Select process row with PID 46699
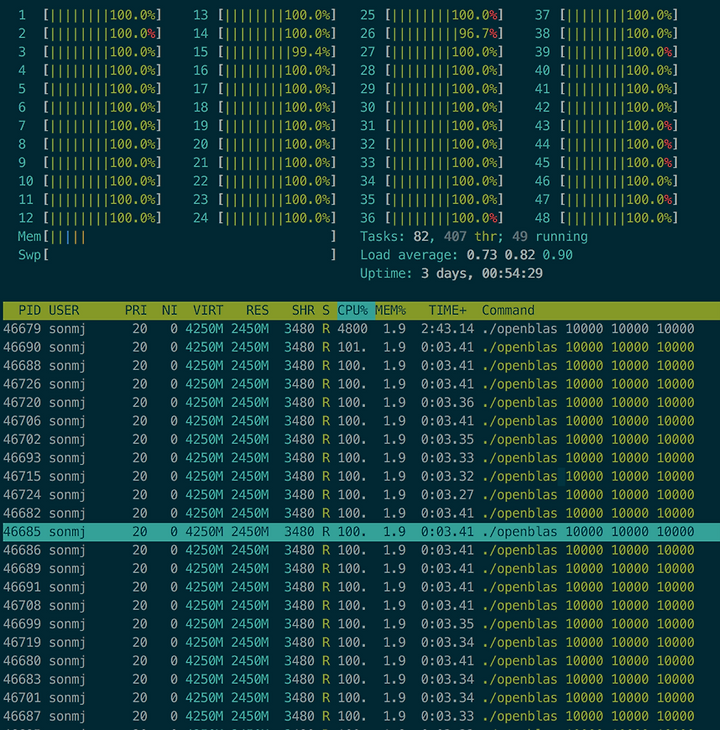Viewport: 720px width, 730px height. 360,624
